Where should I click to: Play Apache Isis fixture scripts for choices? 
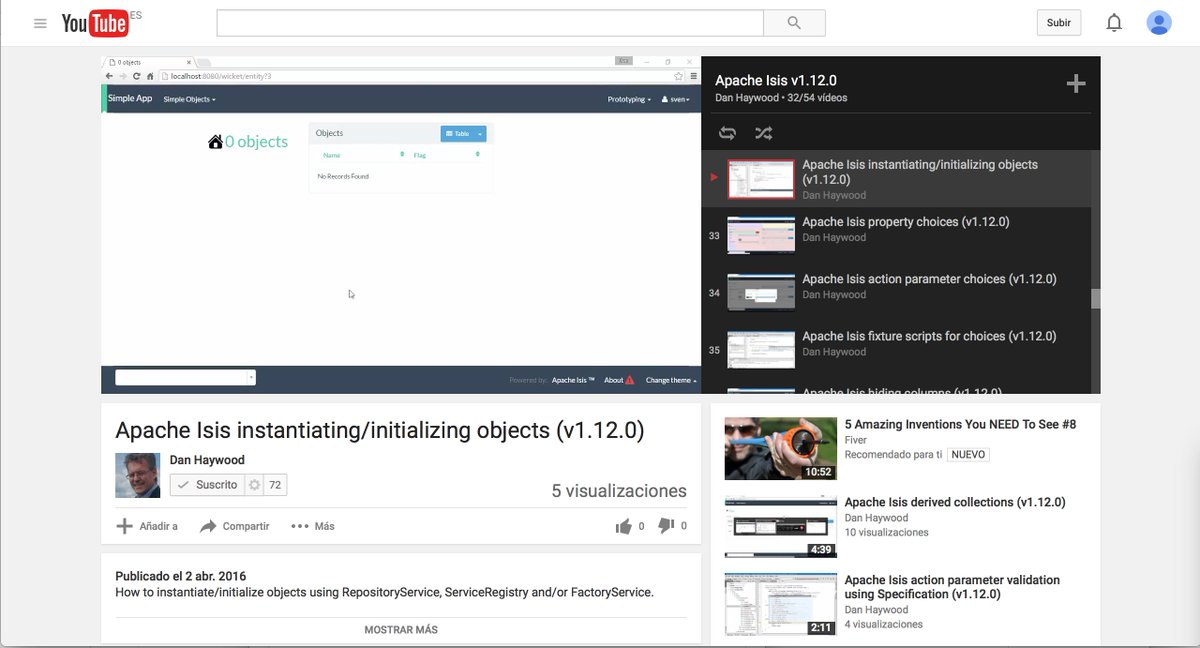point(929,336)
